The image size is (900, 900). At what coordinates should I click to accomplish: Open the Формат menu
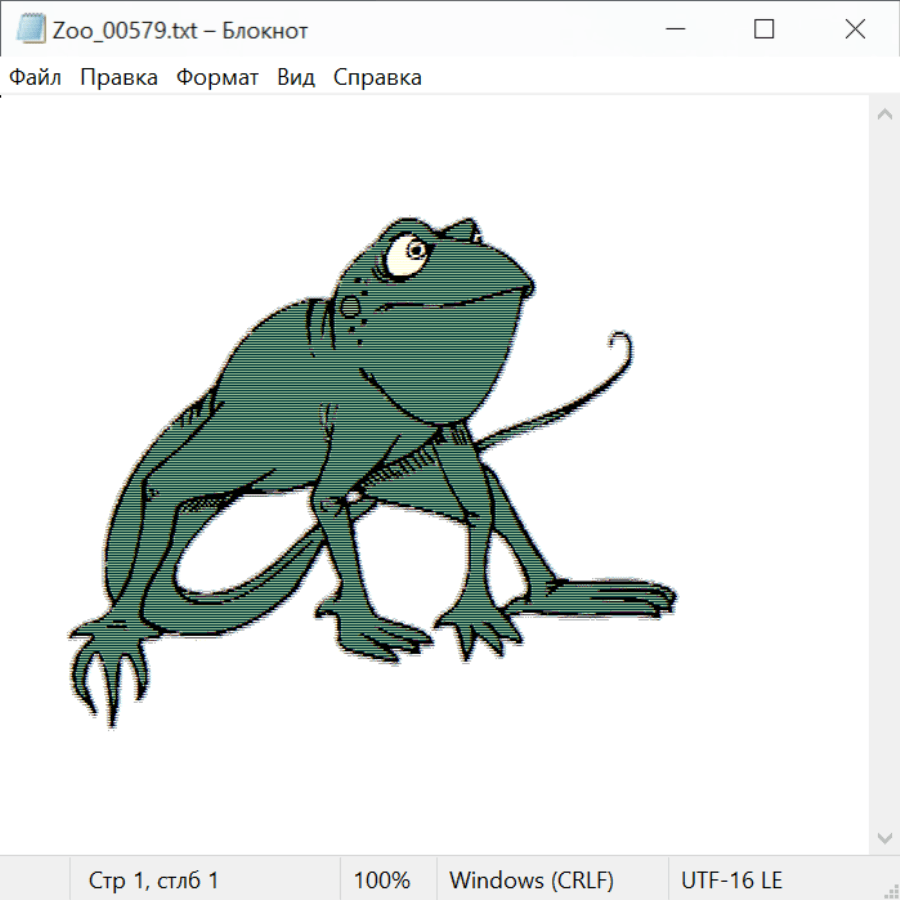point(217,78)
